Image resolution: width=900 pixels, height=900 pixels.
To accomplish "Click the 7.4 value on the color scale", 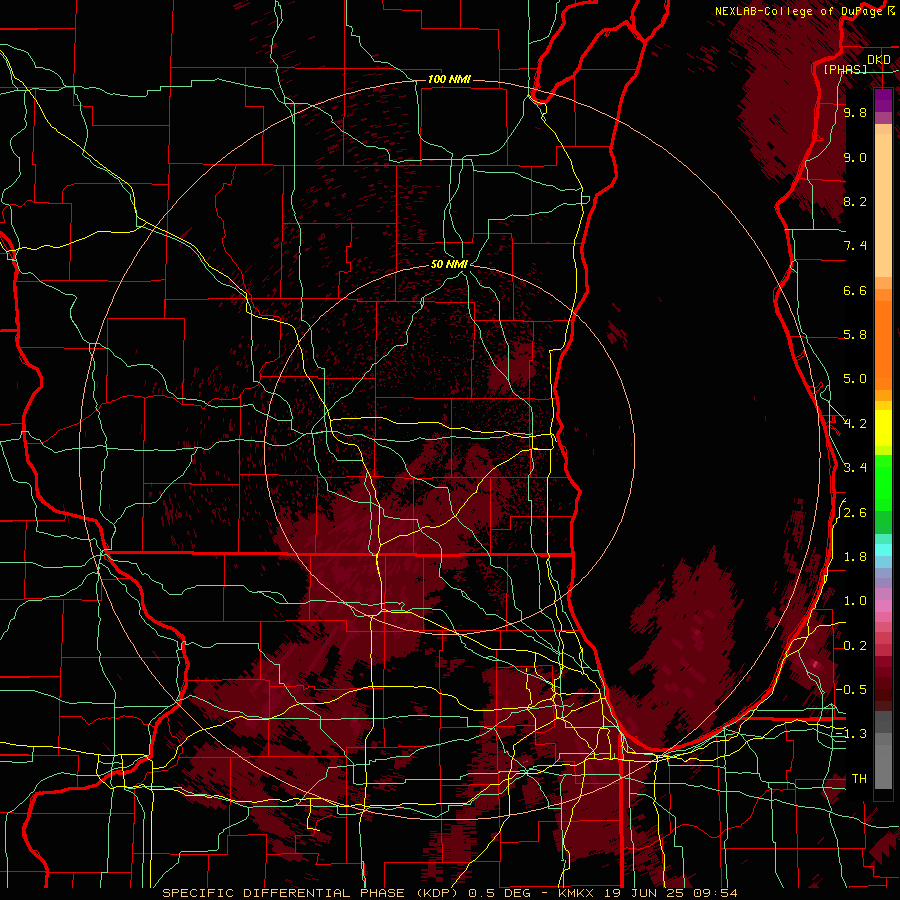I will (x=855, y=246).
